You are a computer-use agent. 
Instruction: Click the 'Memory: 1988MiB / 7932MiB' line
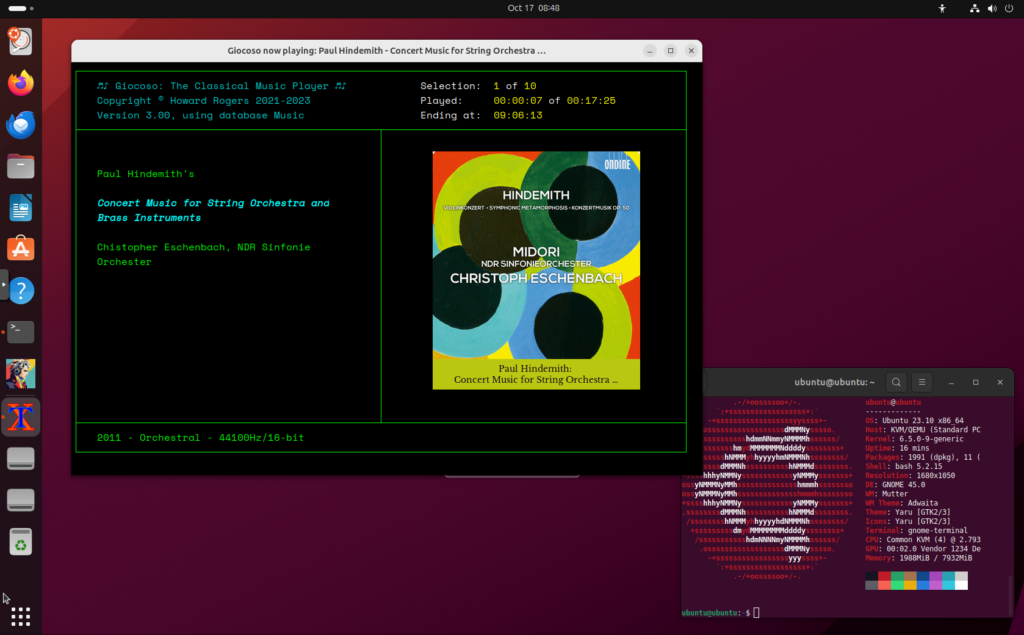point(919,558)
